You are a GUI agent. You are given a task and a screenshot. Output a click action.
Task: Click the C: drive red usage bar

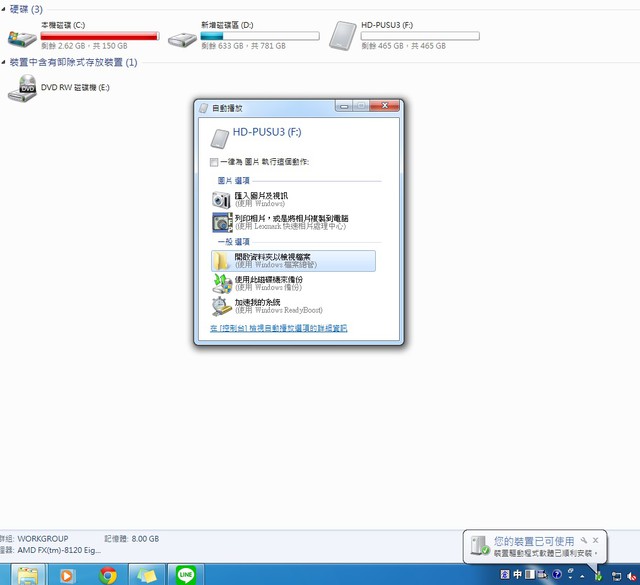(x=100, y=36)
